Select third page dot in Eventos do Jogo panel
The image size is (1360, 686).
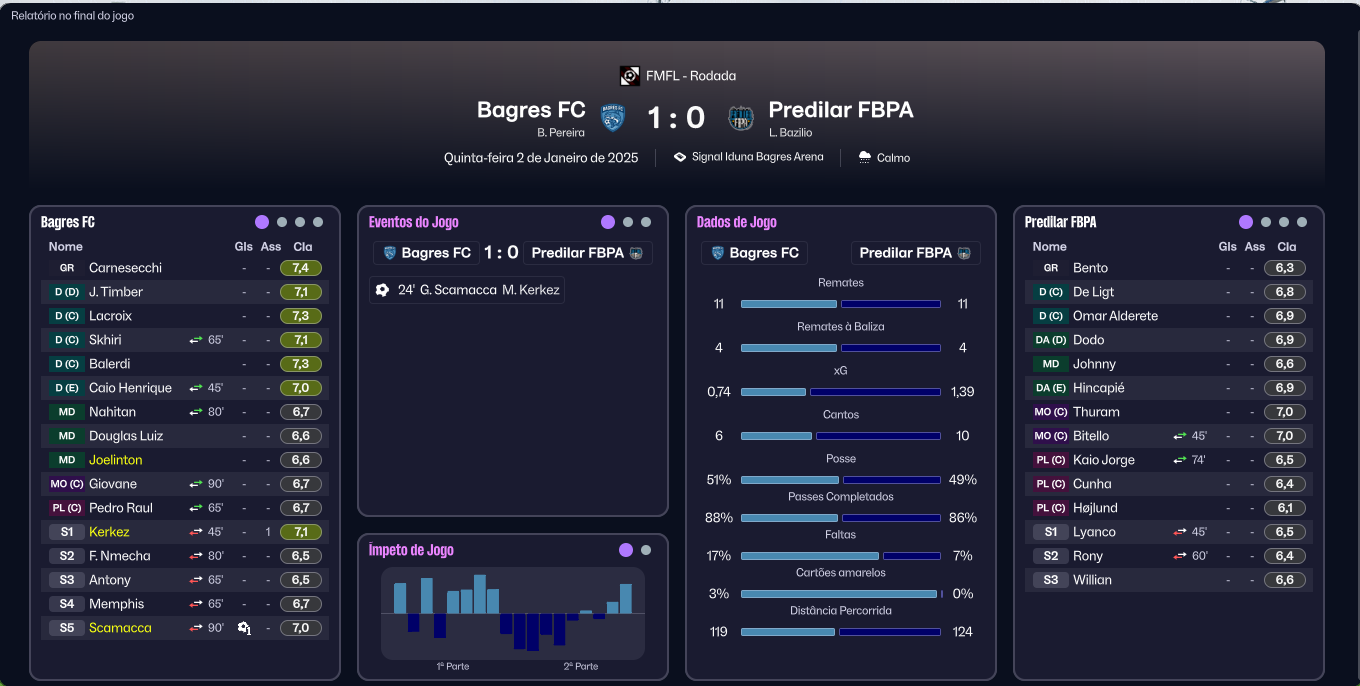click(646, 222)
